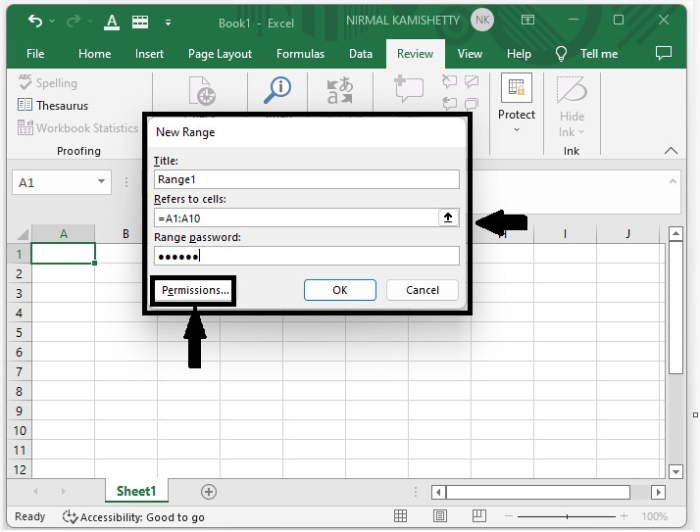Click the Smart Lookup magnifier icon
This screenshot has height=532, width=700.
click(277, 90)
